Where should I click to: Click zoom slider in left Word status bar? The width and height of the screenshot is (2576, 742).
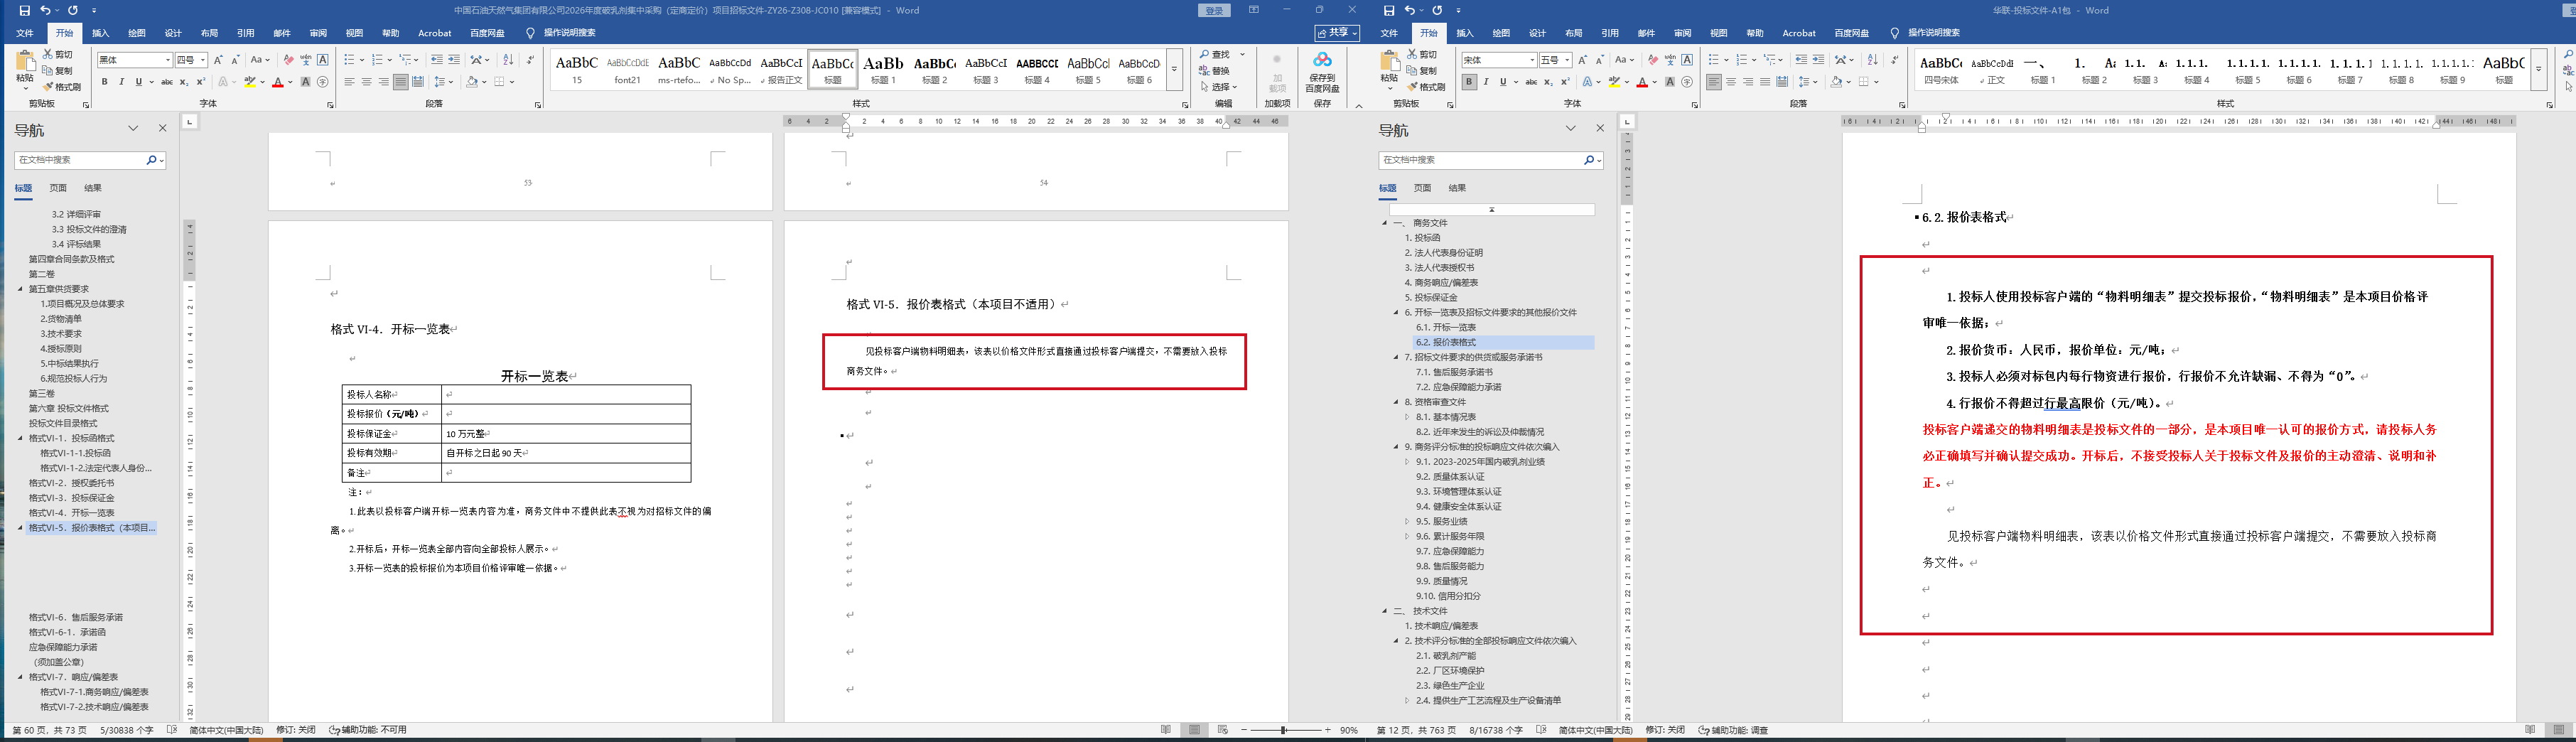click(1284, 730)
